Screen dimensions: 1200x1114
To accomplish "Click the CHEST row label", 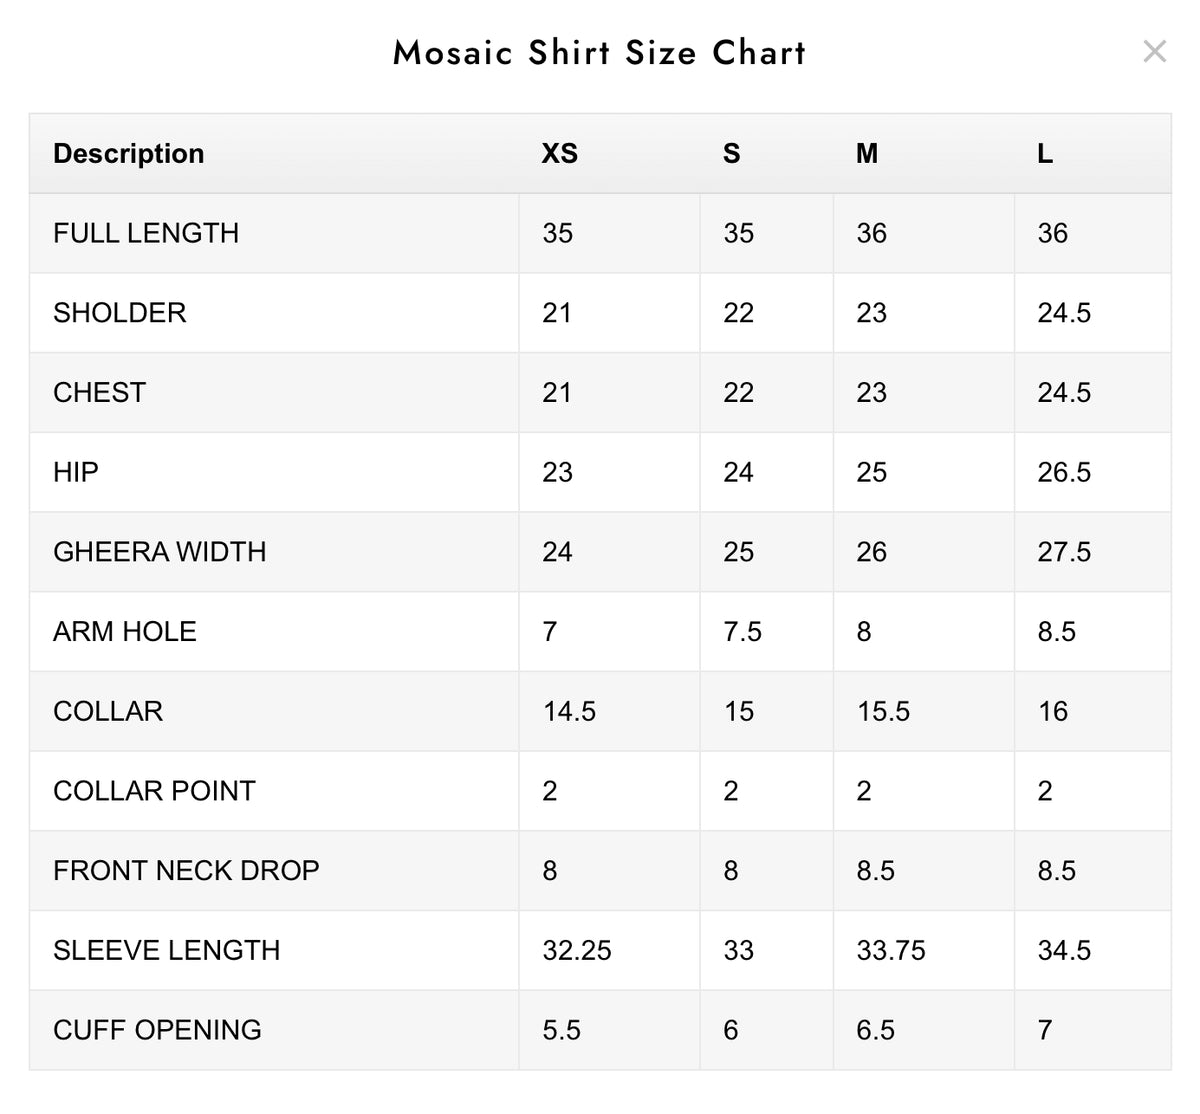I will 99,392.
